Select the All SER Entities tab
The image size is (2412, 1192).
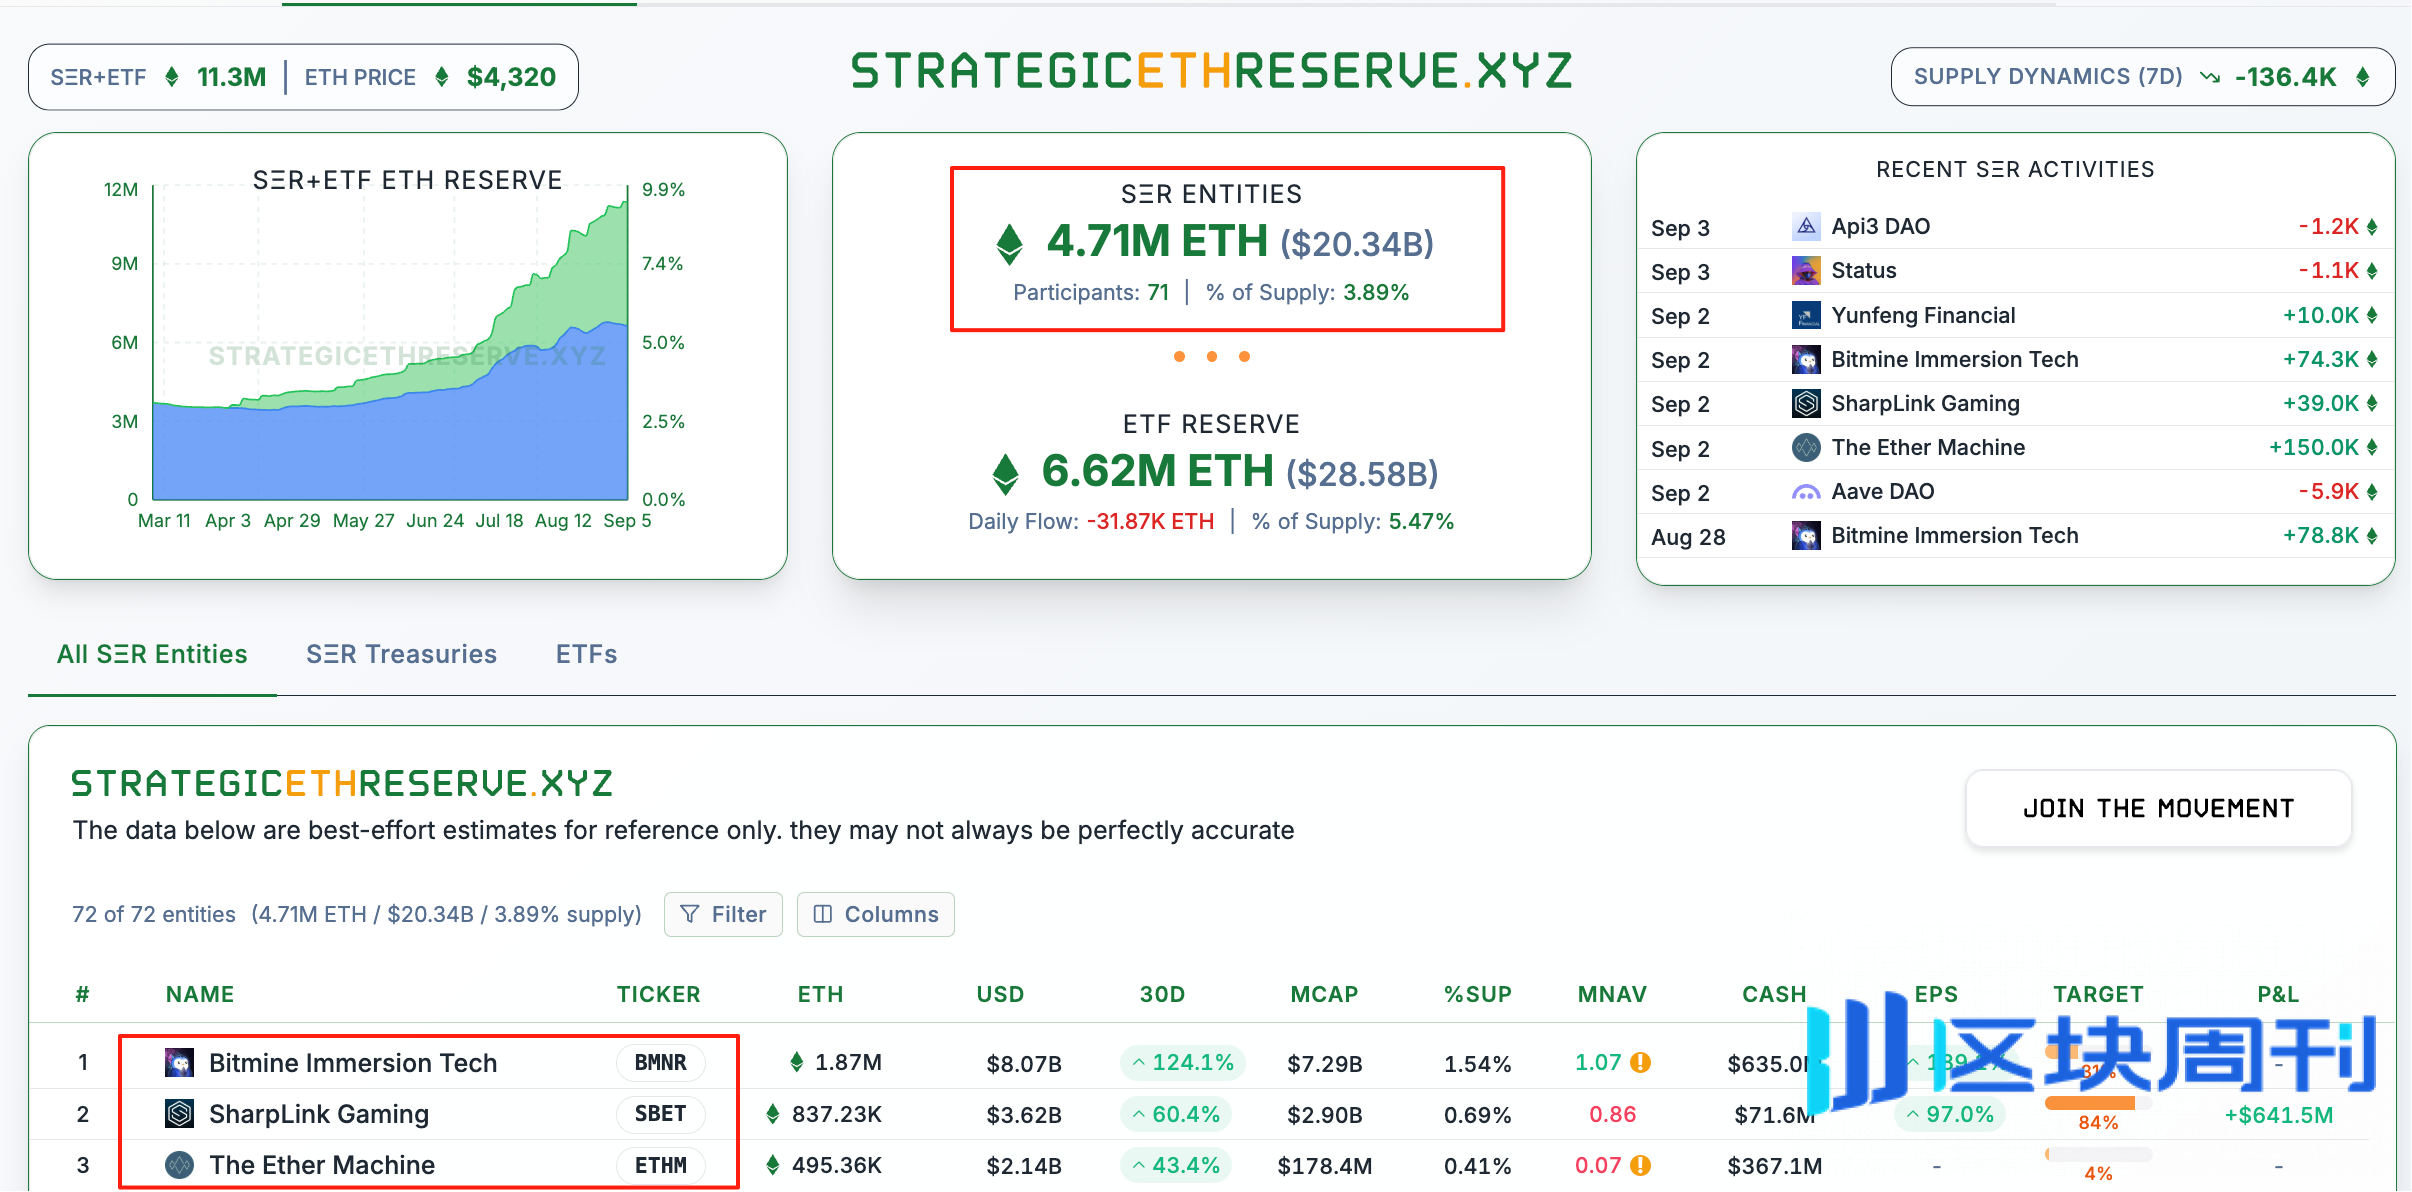point(152,654)
